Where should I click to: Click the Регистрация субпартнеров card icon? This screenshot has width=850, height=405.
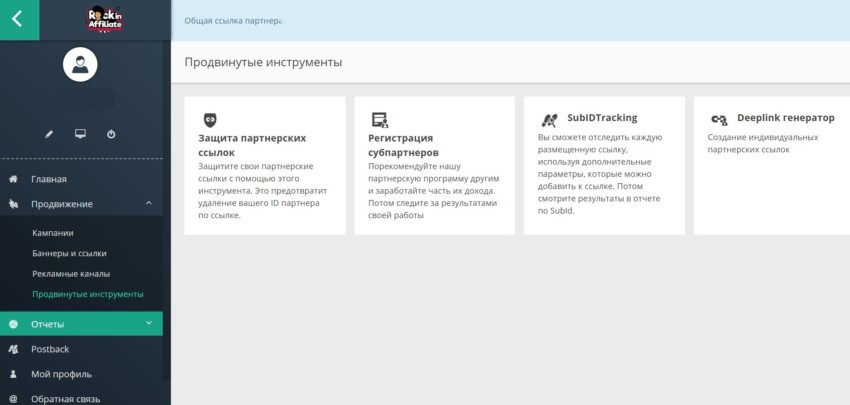pos(380,120)
